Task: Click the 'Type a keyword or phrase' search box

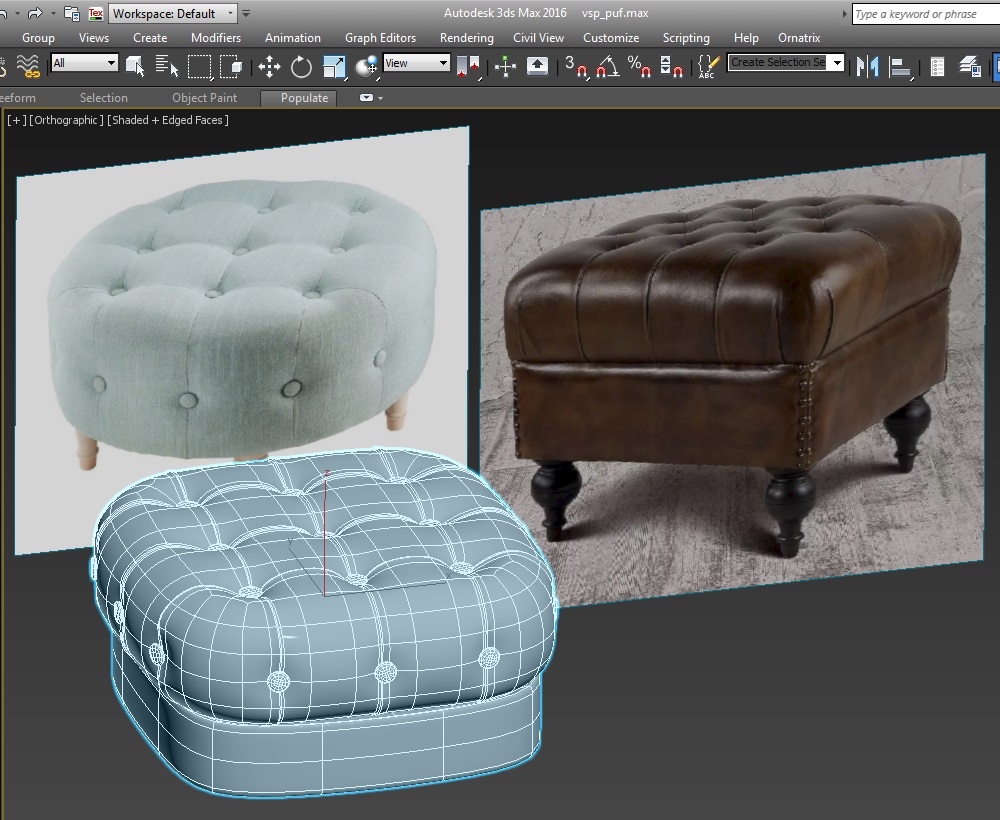Action: 924,14
